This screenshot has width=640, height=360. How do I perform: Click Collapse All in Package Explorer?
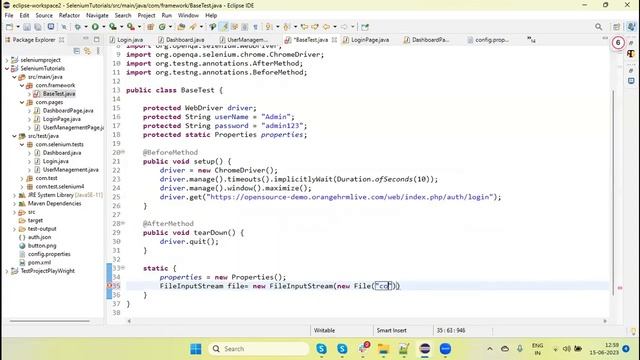coord(77,51)
